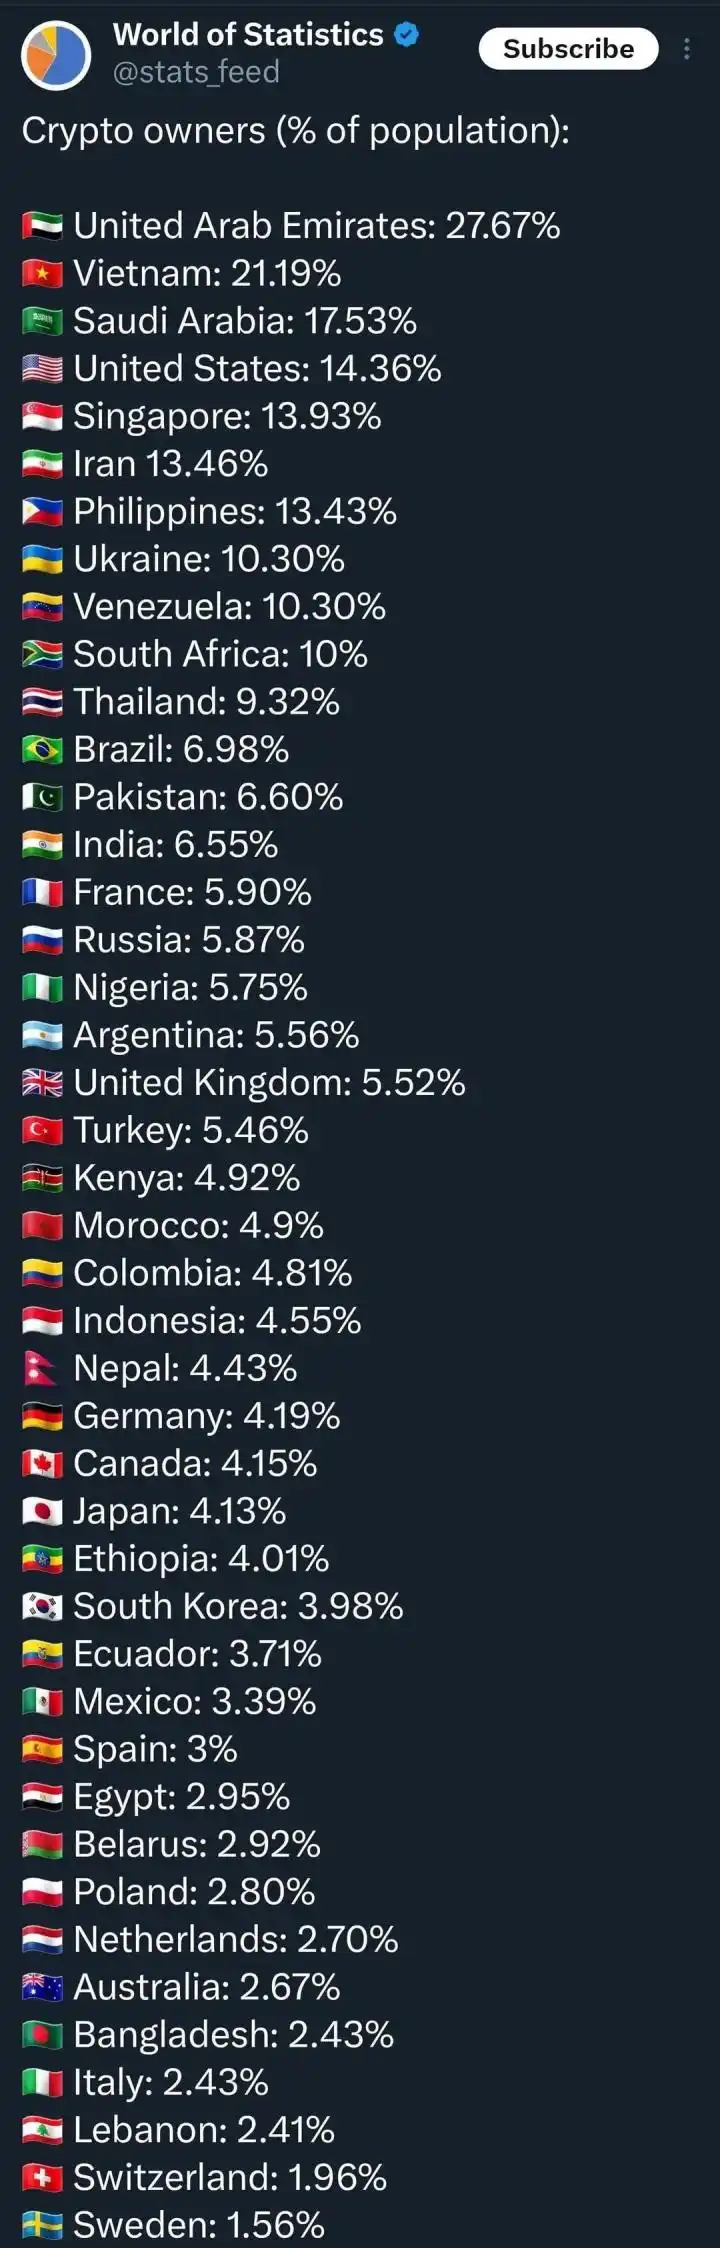720x2248 pixels.
Task: Click the Nepal flag emoji
Action: coord(40,1369)
